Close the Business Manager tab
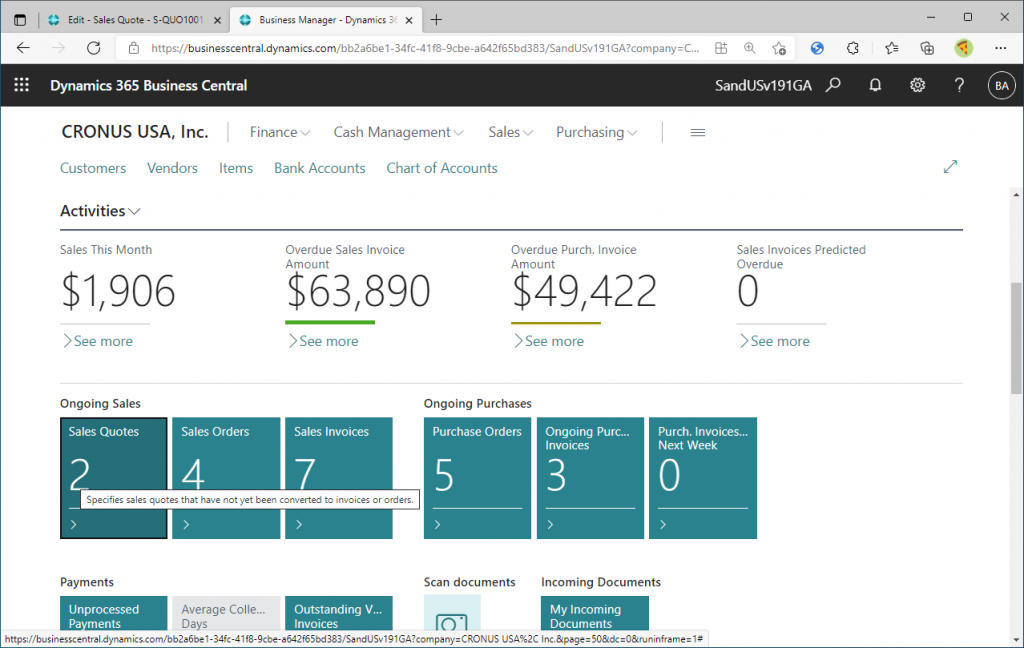The height and width of the screenshot is (648, 1024). pos(409,20)
